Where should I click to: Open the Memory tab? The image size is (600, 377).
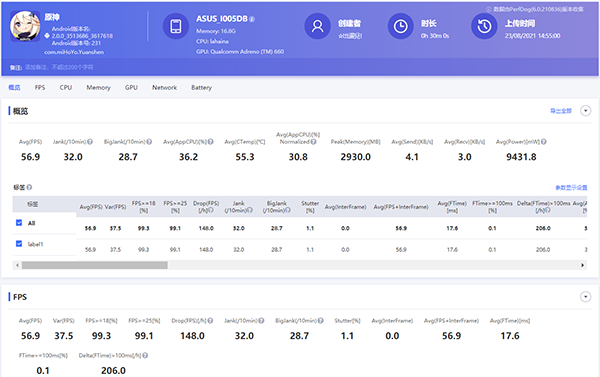point(98,87)
